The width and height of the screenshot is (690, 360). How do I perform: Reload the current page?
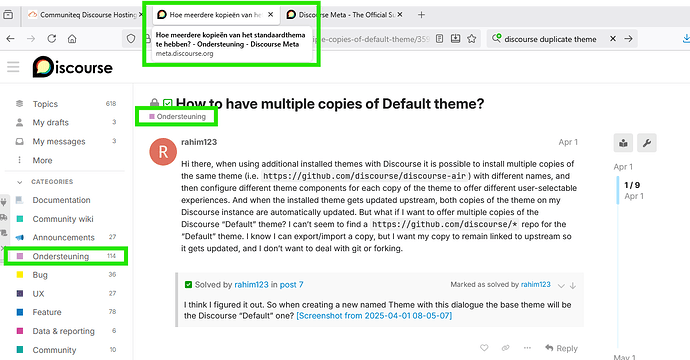point(51,39)
